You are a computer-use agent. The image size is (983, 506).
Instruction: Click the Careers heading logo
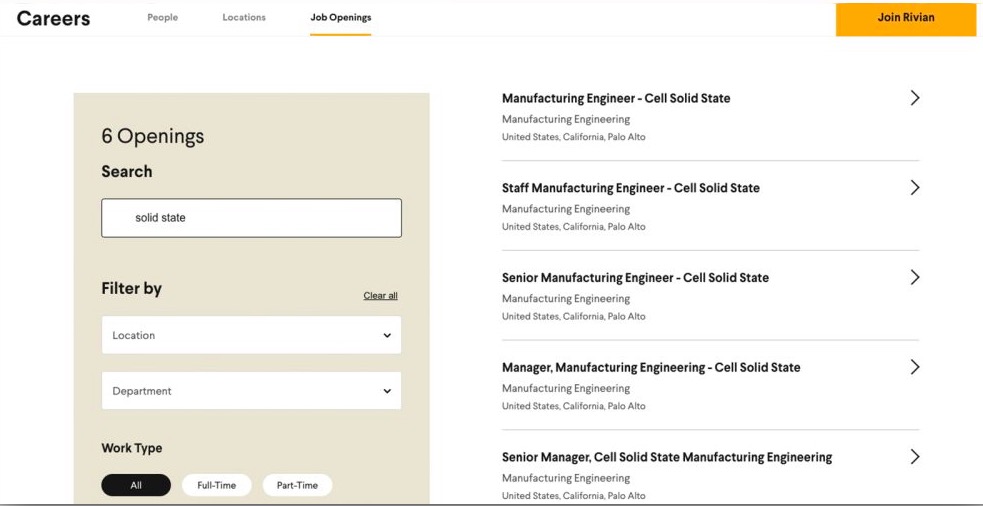tap(53, 19)
